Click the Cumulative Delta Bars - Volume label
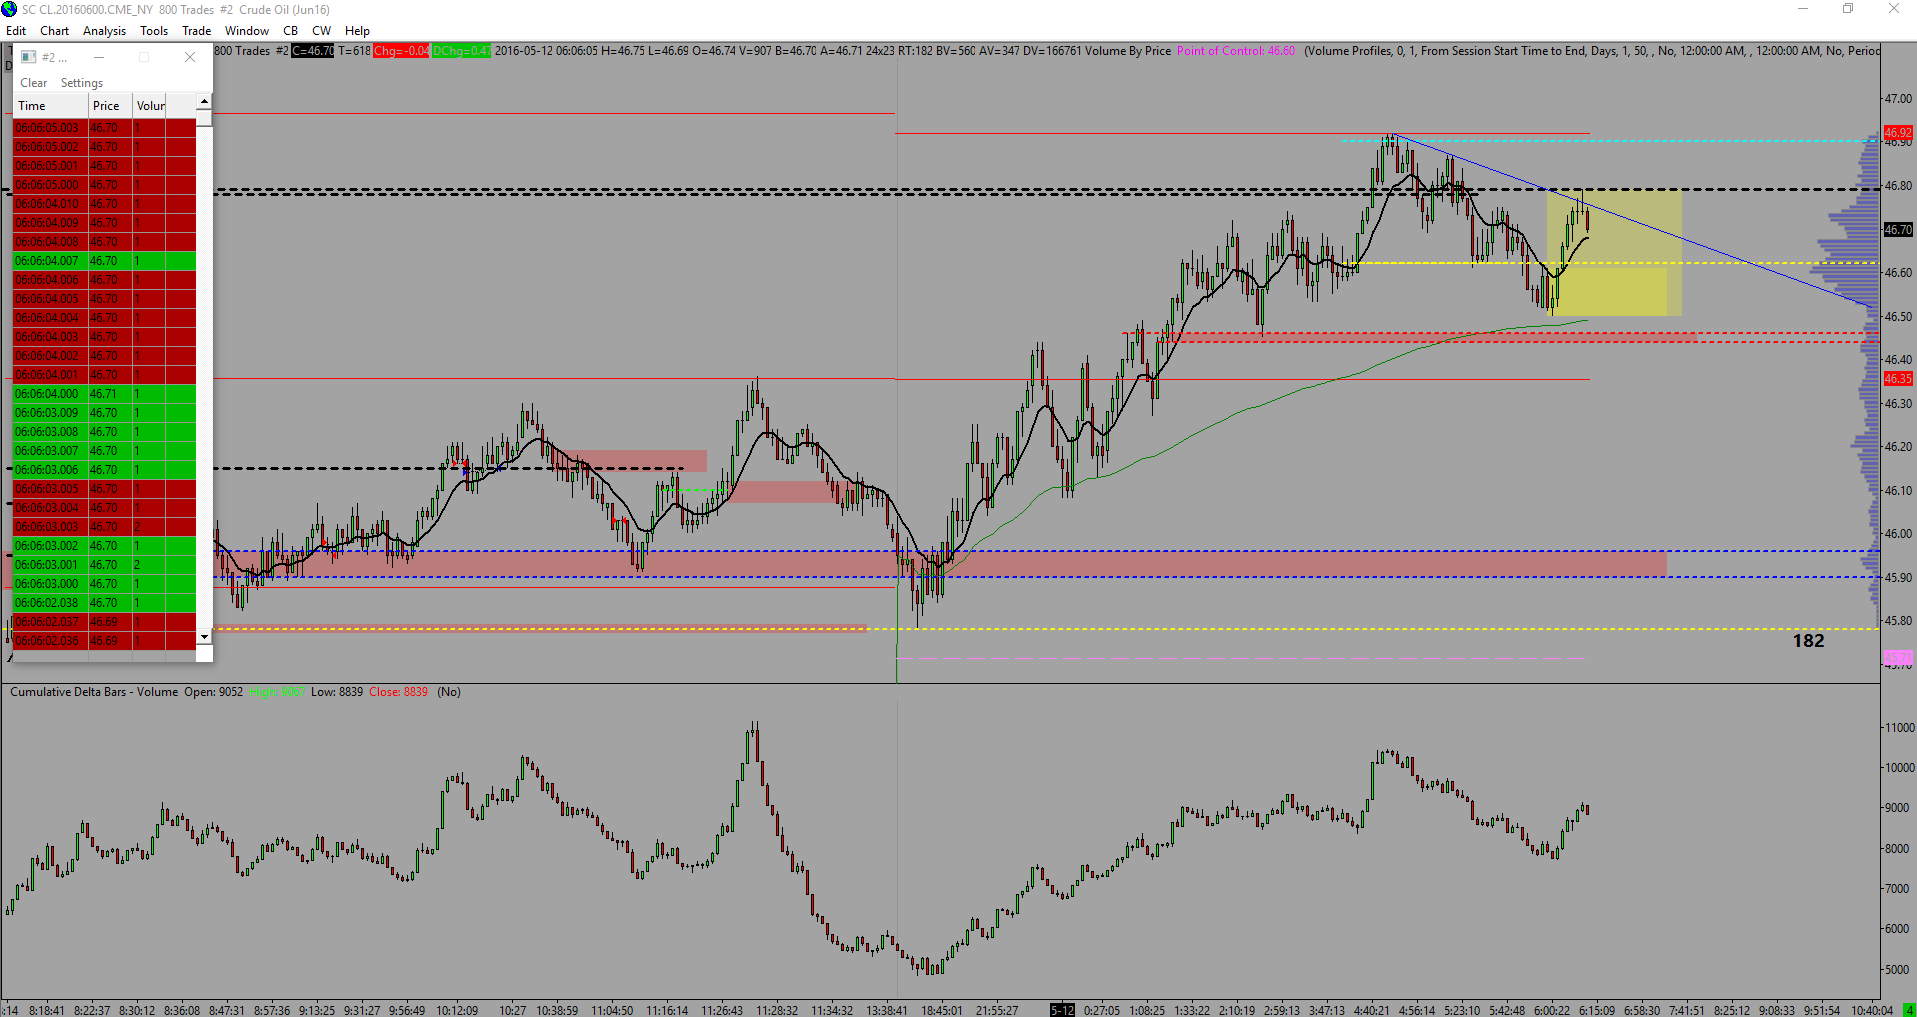 pos(94,692)
